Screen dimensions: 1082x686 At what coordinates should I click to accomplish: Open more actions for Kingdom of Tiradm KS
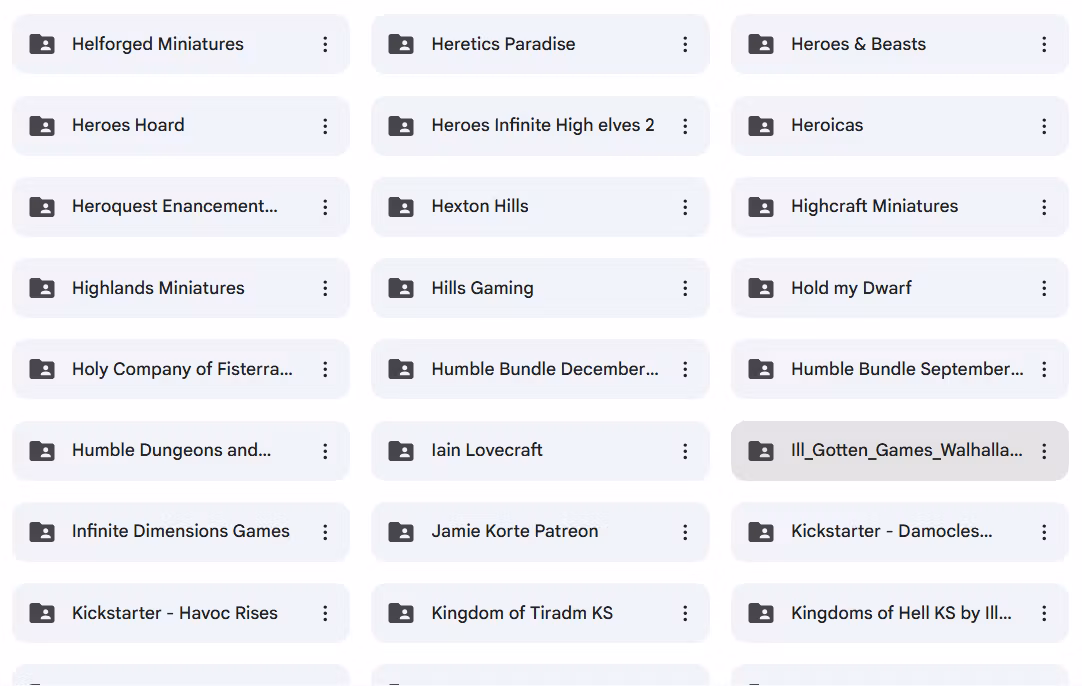(685, 613)
